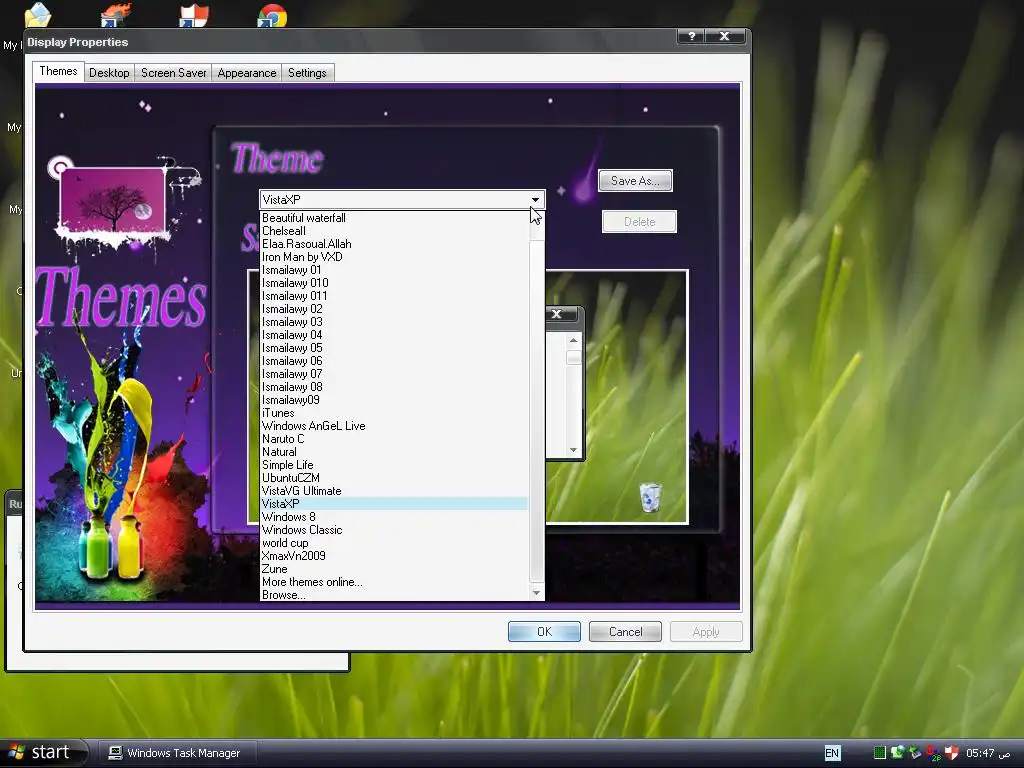Image resolution: width=1024 pixels, height=768 pixels.
Task: Click preview window's X close icon
Action: [x=557, y=314]
